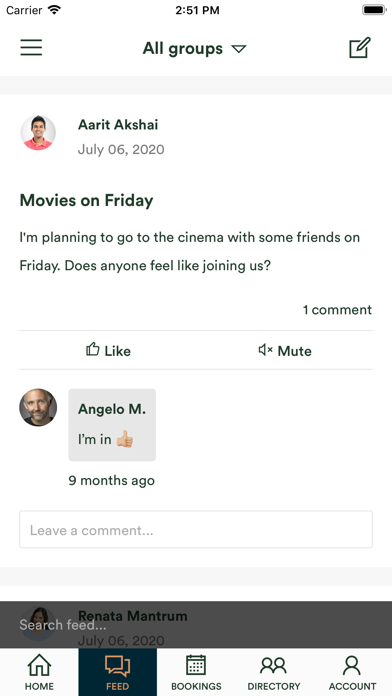
Task: Open Angelo M.'s avatar photo
Action: (38, 407)
